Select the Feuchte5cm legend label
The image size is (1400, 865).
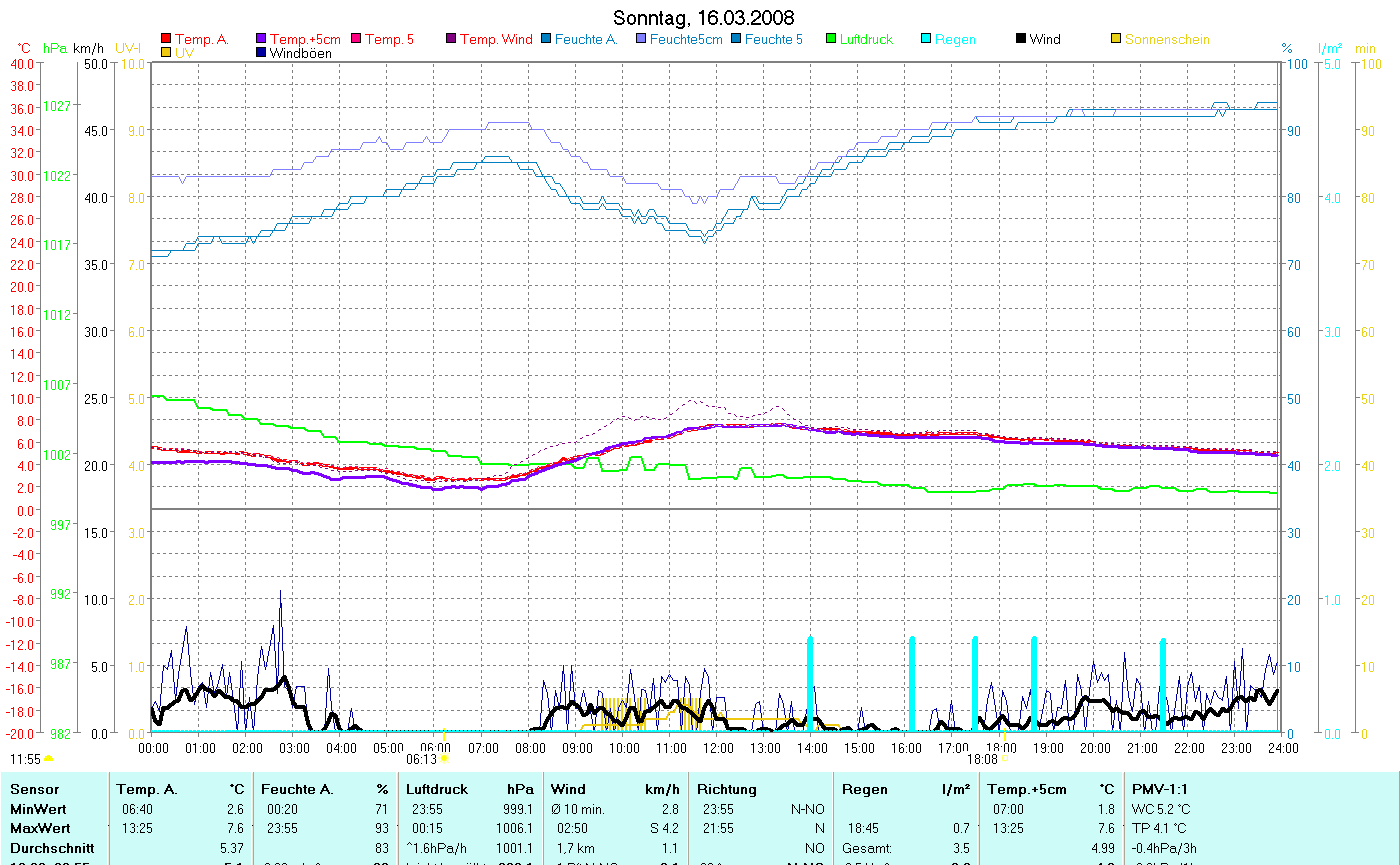tap(685, 40)
